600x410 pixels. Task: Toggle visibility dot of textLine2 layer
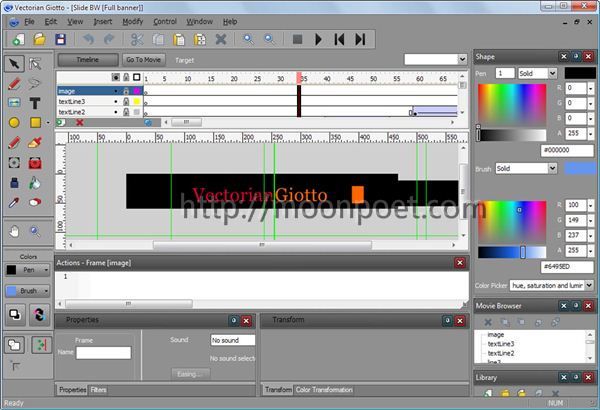(x=116, y=112)
